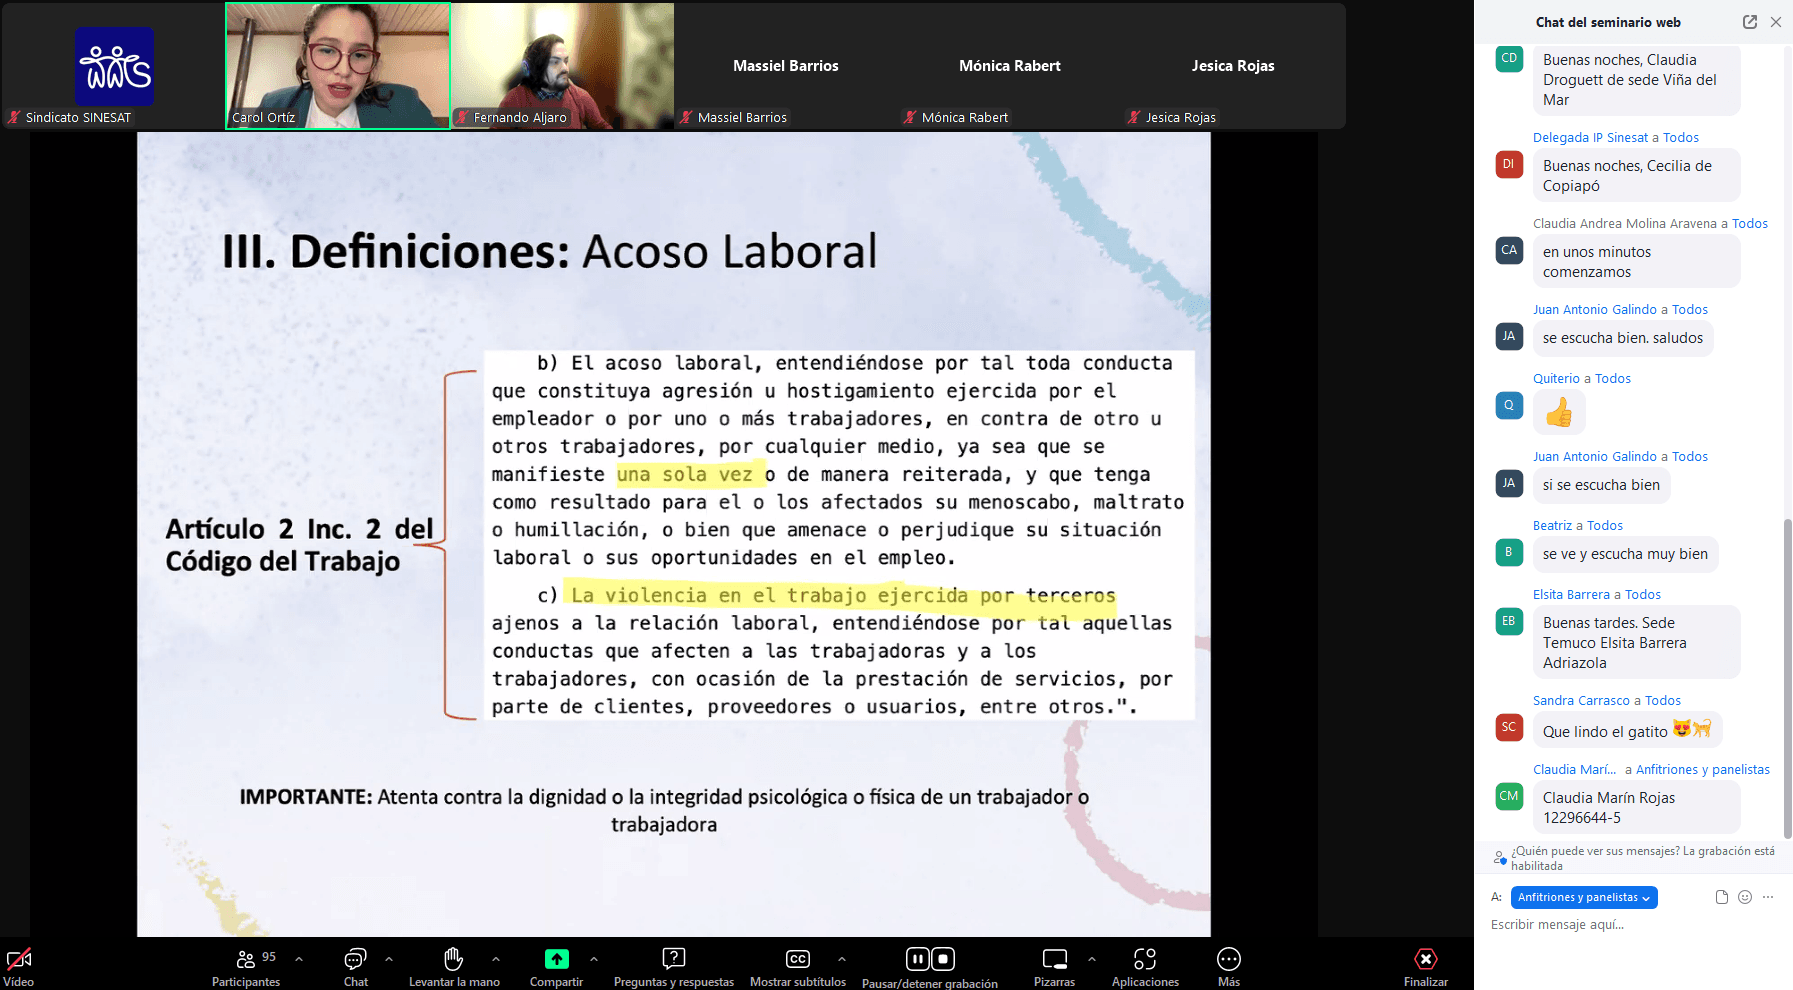The width and height of the screenshot is (1793, 990).
Task: Open the Participantes panel icon
Action: click(245, 960)
